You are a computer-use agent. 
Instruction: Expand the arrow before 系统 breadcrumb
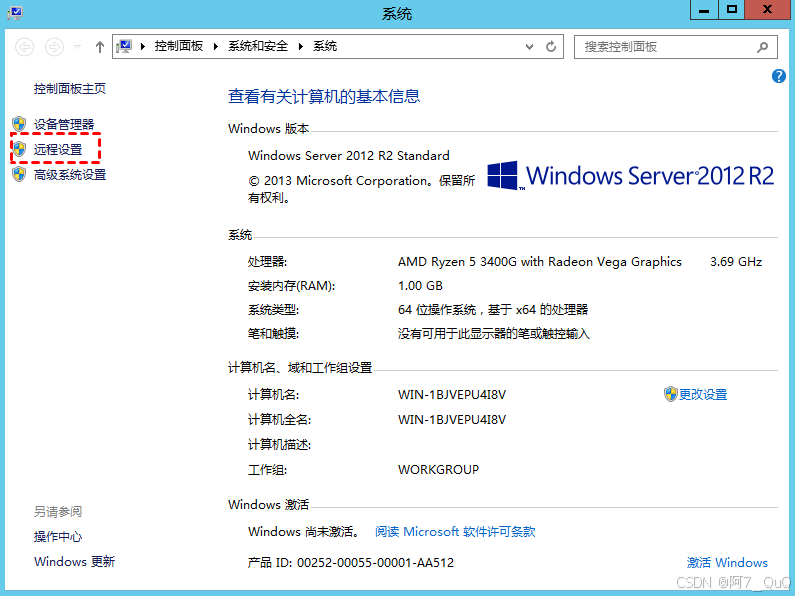(301, 47)
